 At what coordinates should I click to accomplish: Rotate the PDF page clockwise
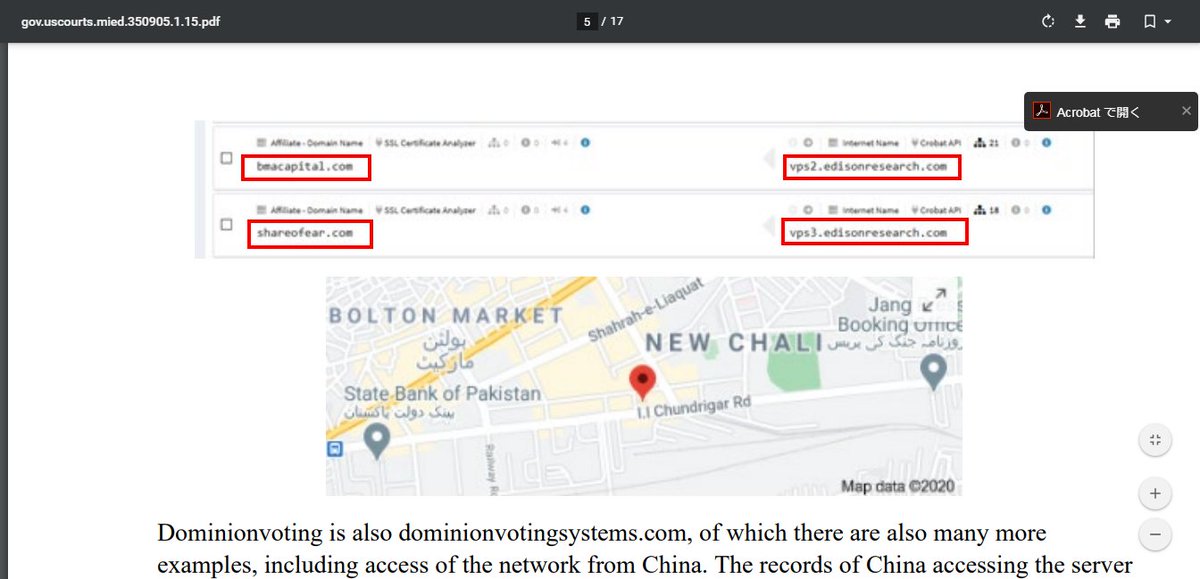(1048, 21)
